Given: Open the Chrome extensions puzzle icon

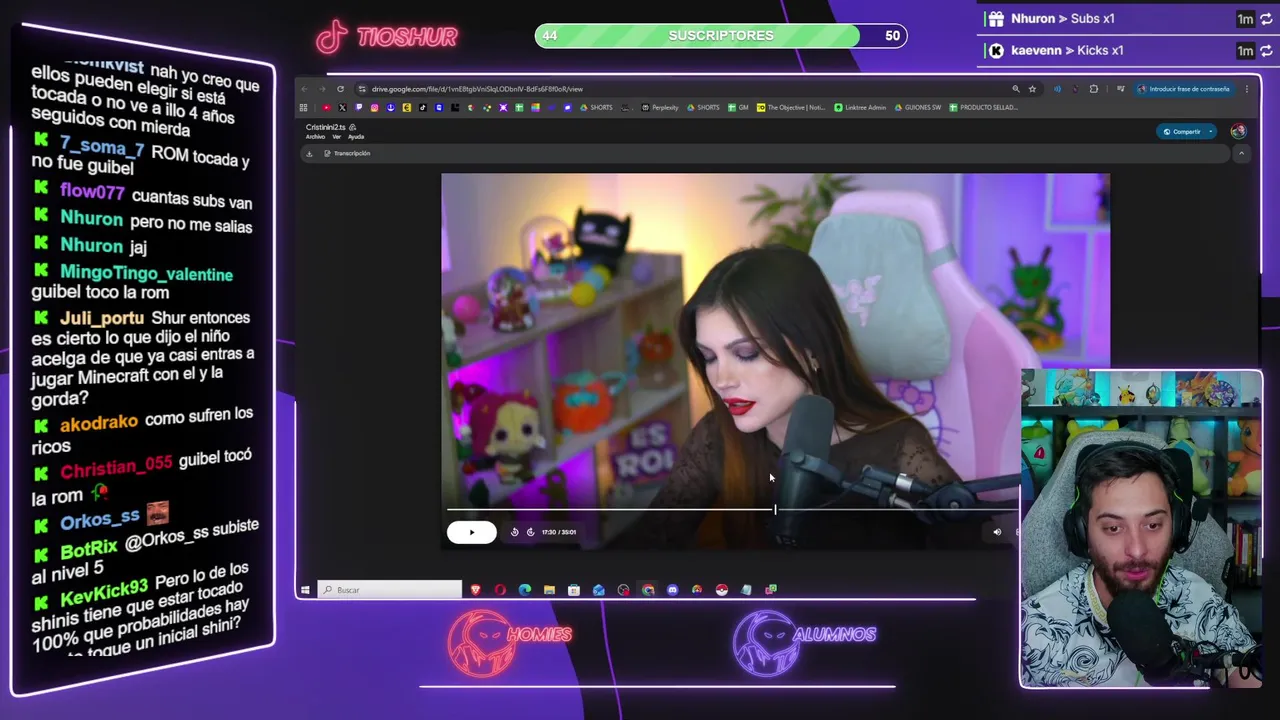Looking at the screenshot, I should [1093, 89].
